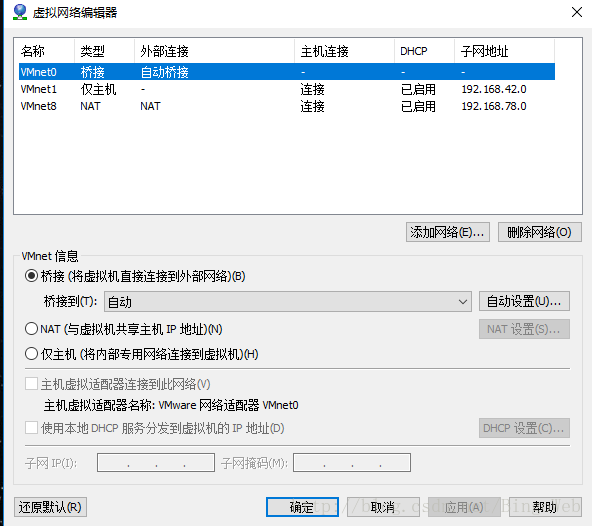Click the 添加网络(E)... button
This screenshot has width=592, height=526.
coord(448,232)
